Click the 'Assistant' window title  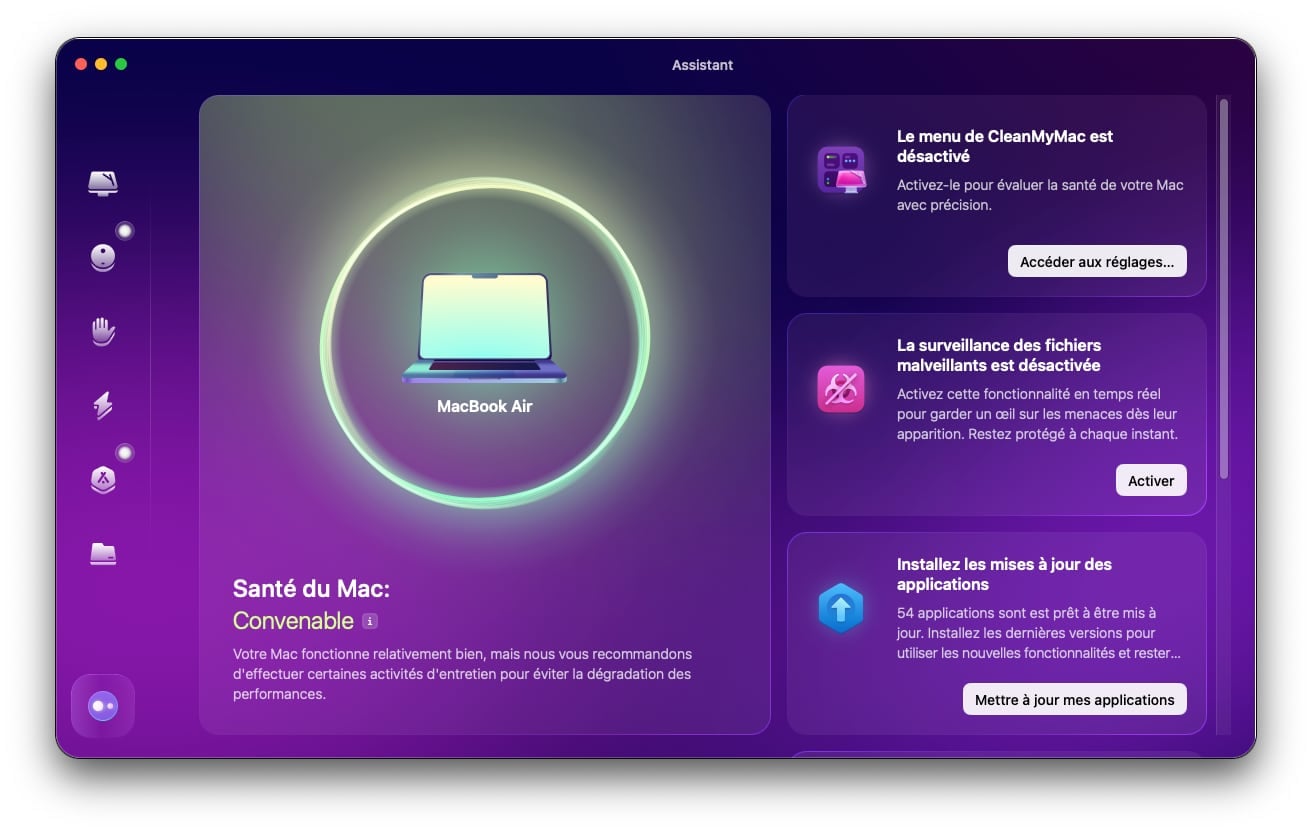tap(702, 65)
